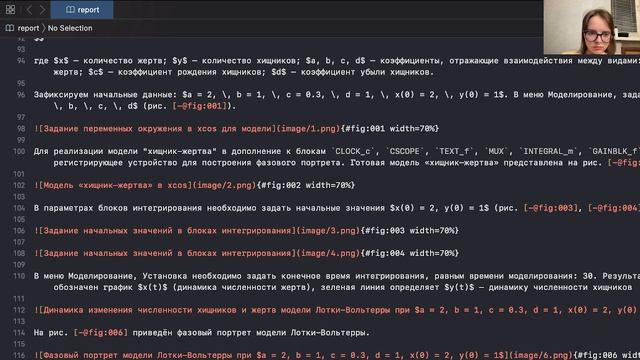Viewport: 640px width, 360px height.
Task: Click the webcam video overlay
Action: [x=591, y=27]
